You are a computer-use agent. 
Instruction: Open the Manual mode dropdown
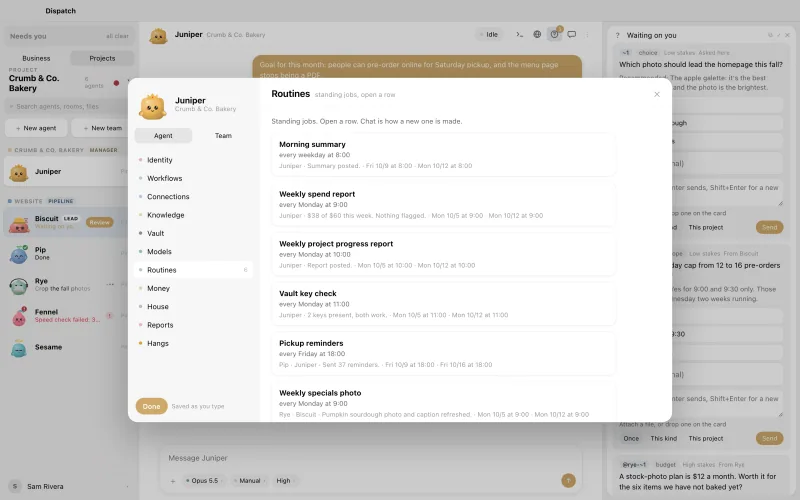250,481
